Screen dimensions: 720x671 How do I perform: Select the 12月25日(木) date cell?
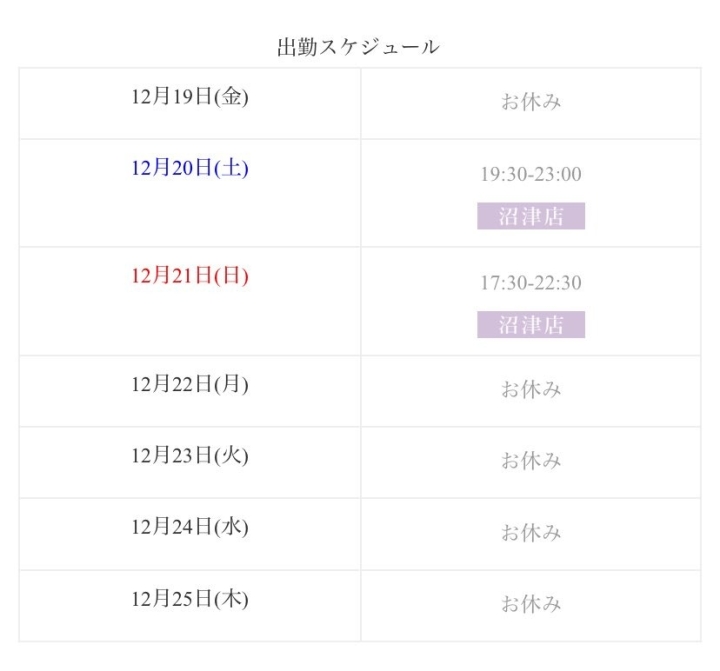[189, 599]
